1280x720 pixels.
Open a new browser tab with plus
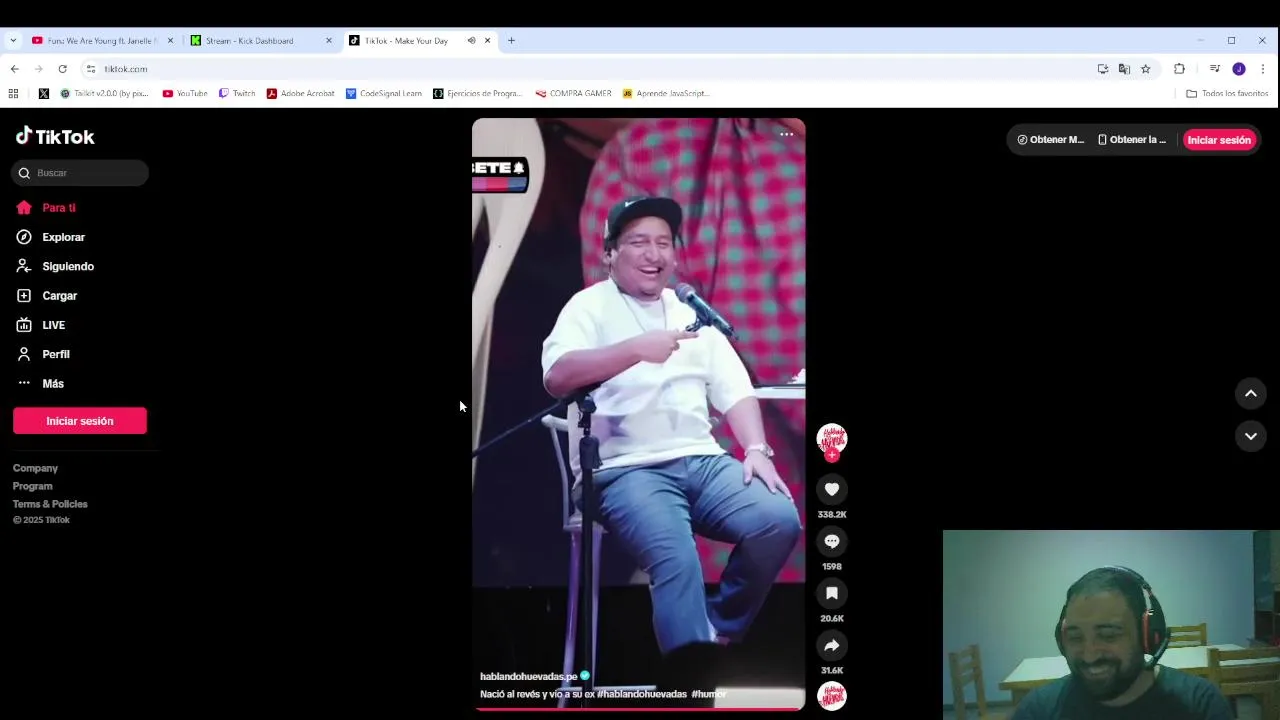511,41
